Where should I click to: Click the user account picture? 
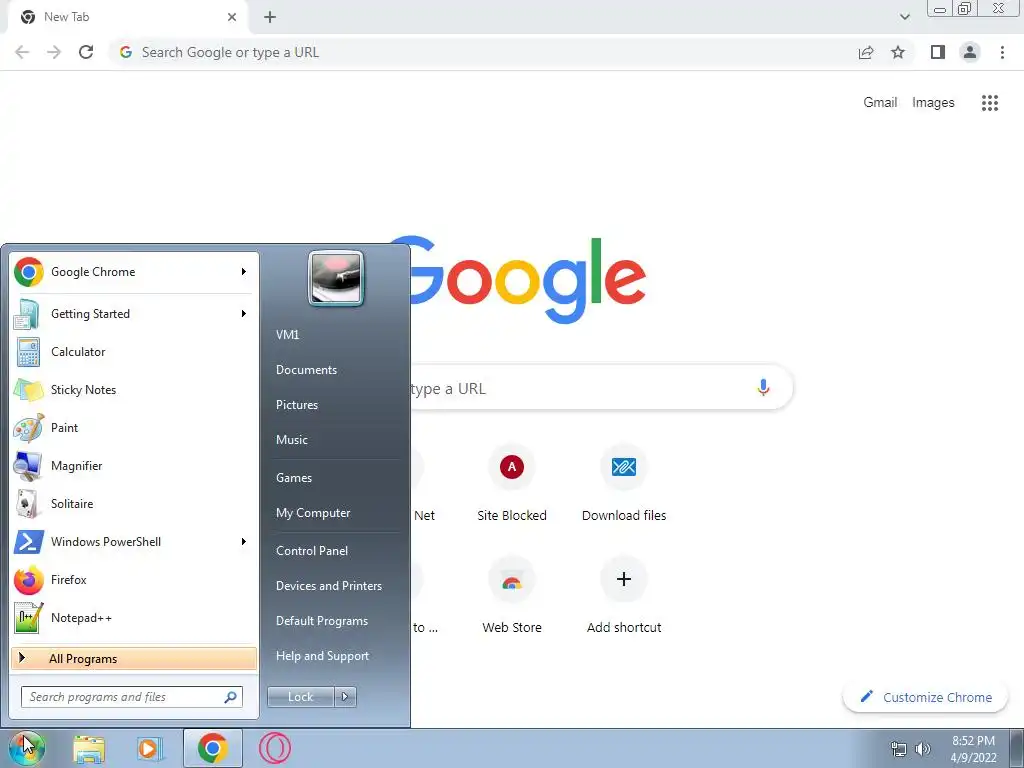tap(336, 278)
